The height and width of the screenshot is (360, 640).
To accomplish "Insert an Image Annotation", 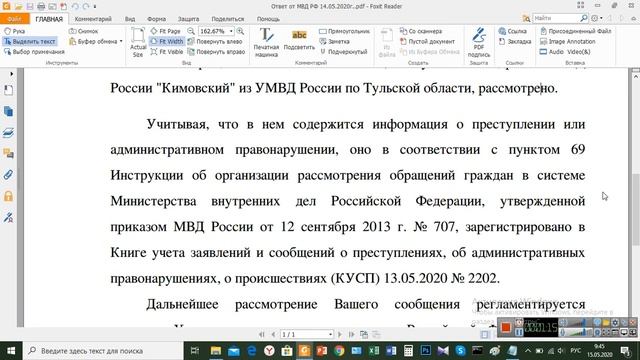I will pyautogui.click(x=567, y=41).
